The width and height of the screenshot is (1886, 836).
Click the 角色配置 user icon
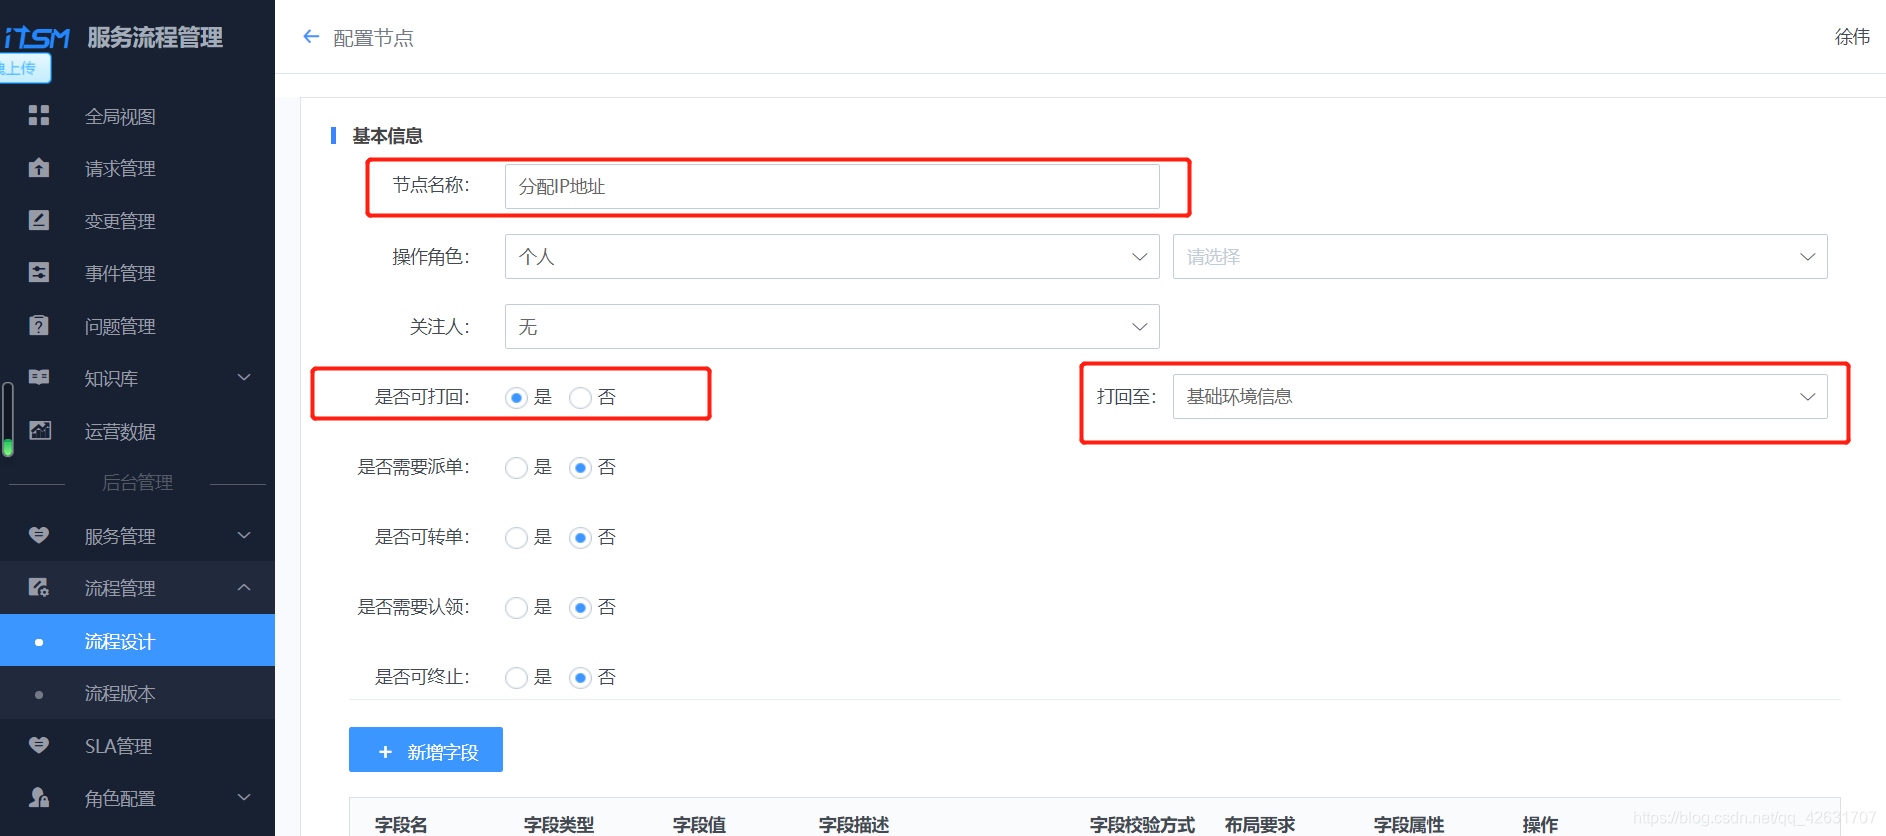[x=39, y=797]
